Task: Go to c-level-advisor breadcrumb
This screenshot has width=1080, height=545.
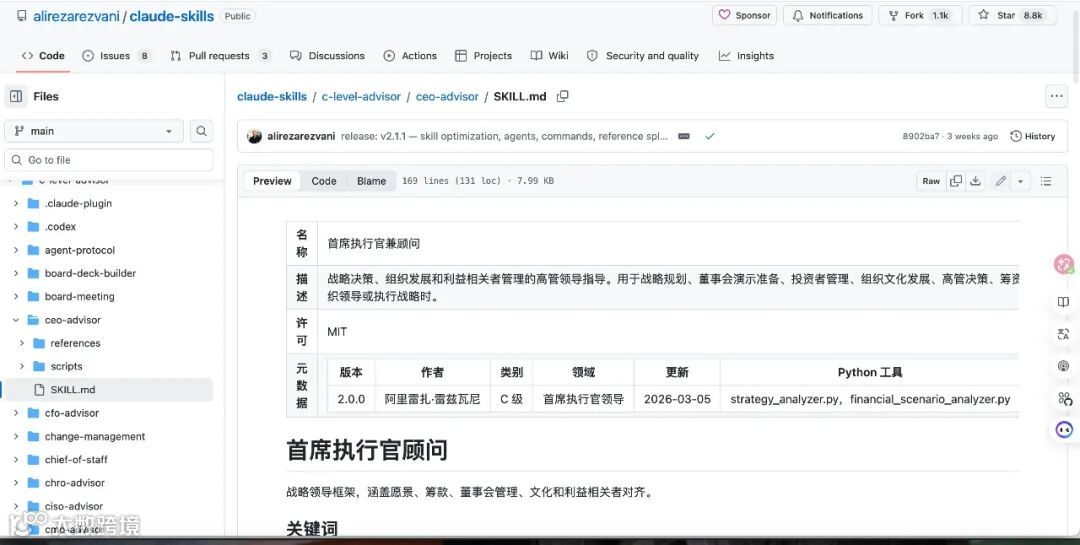Action: (361, 96)
